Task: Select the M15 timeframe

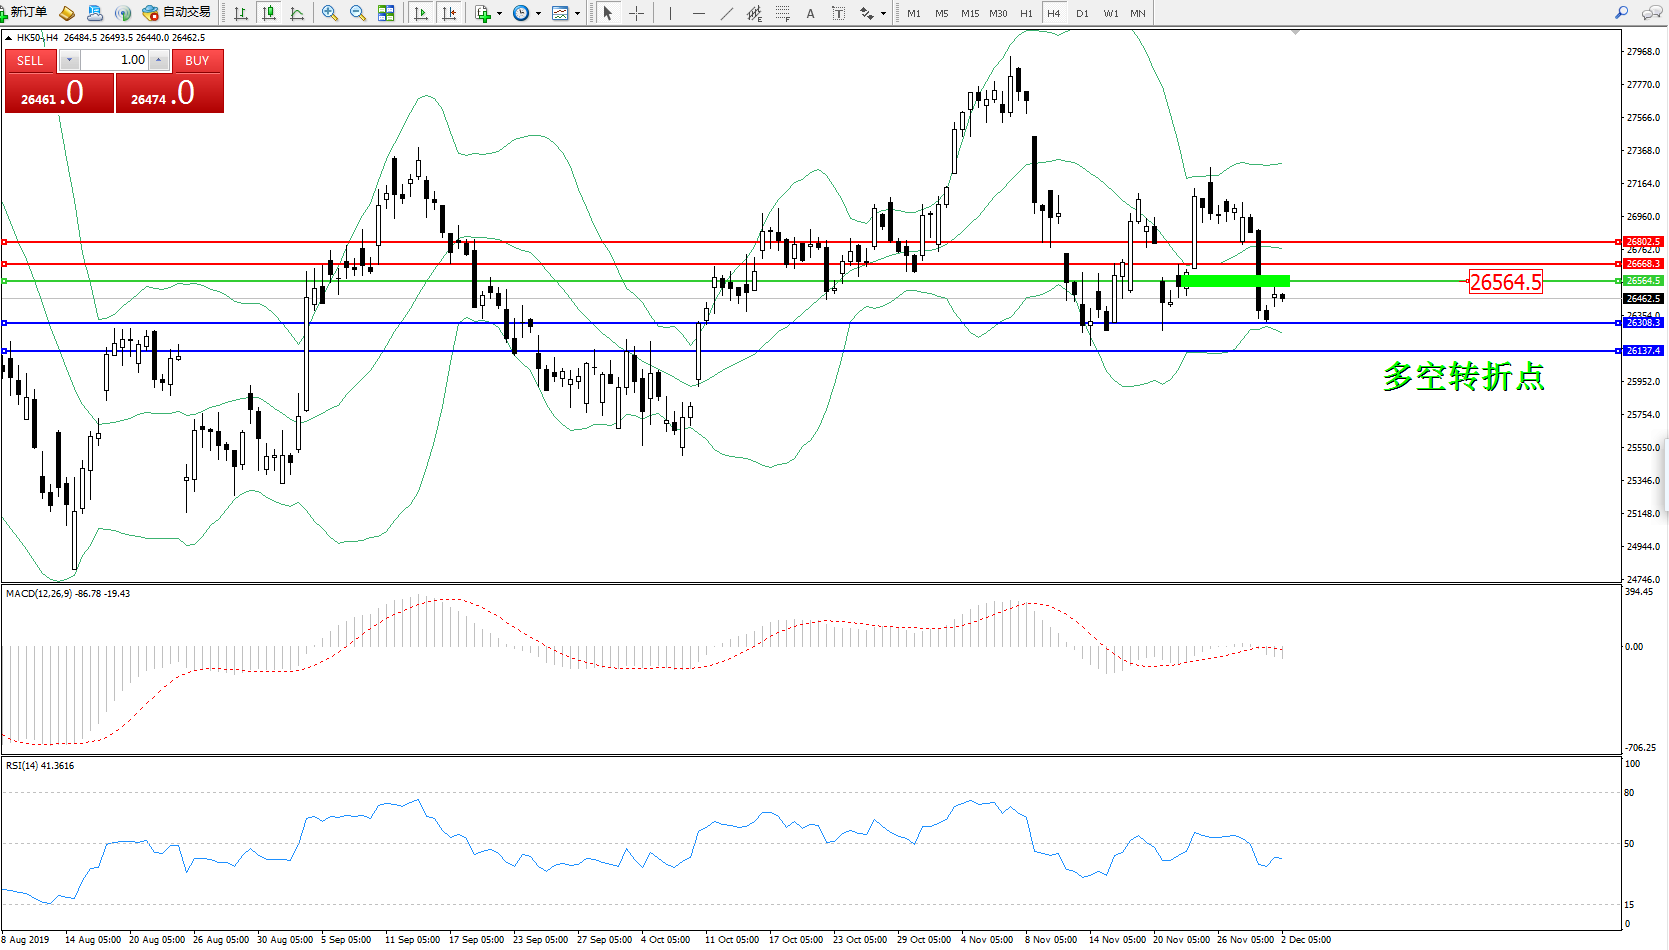Action: [x=969, y=13]
